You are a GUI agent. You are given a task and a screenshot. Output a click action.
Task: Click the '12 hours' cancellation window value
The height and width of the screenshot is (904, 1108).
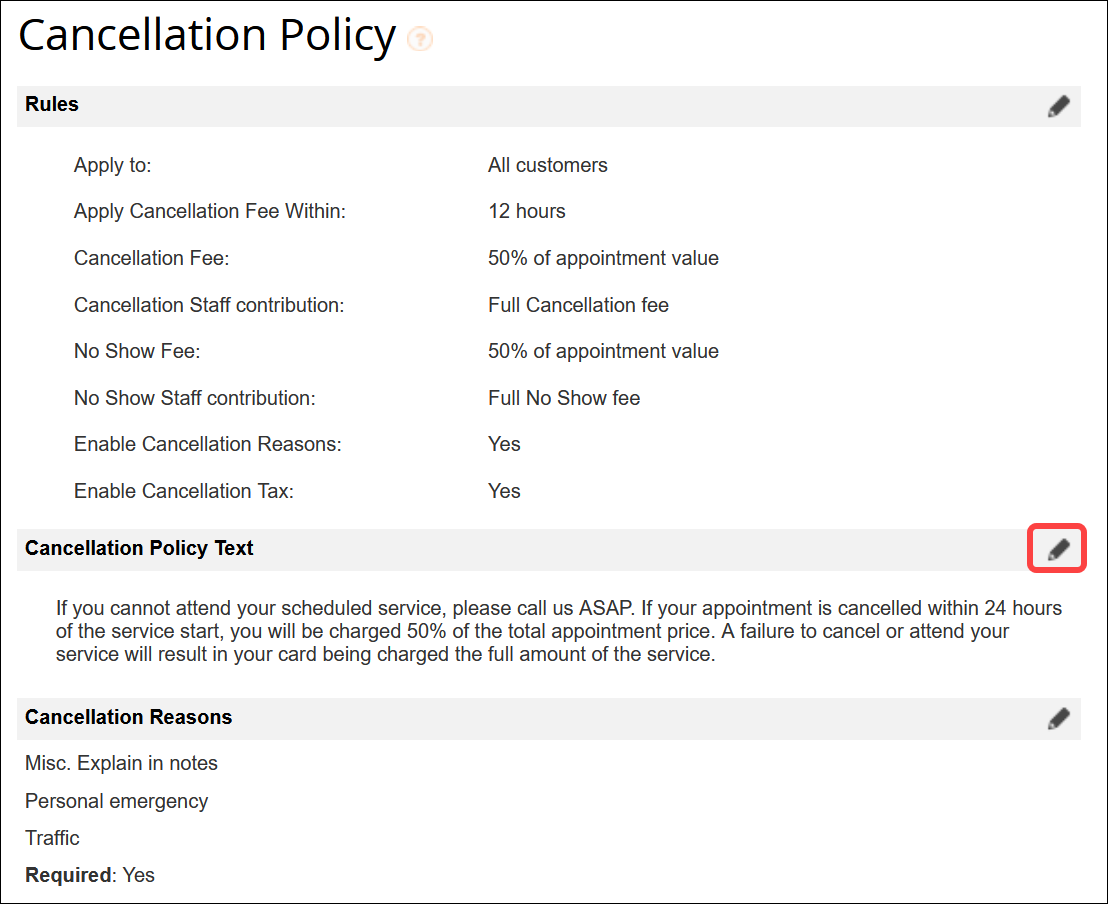pos(526,211)
